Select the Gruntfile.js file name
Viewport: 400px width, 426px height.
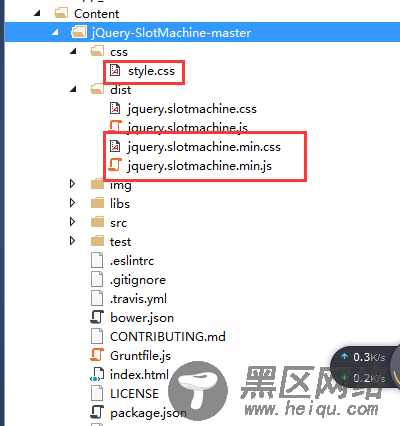[140, 356]
